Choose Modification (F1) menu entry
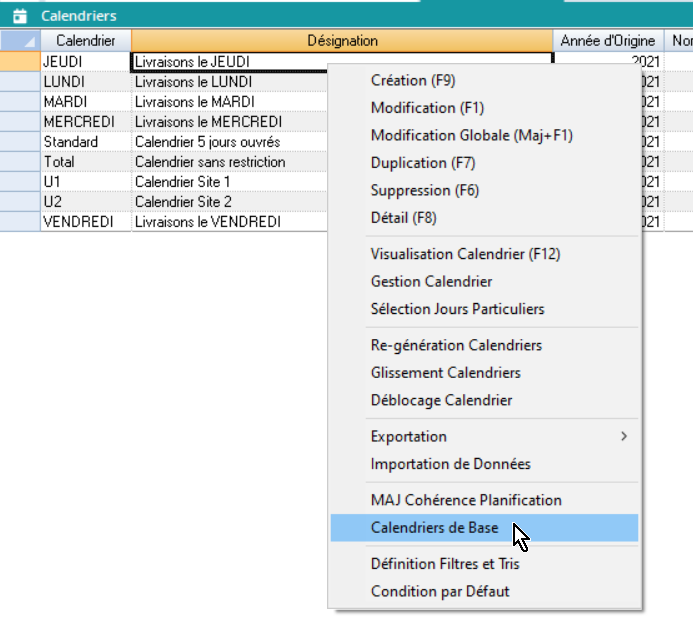693x638 pixels. click(x=427, y=108)
